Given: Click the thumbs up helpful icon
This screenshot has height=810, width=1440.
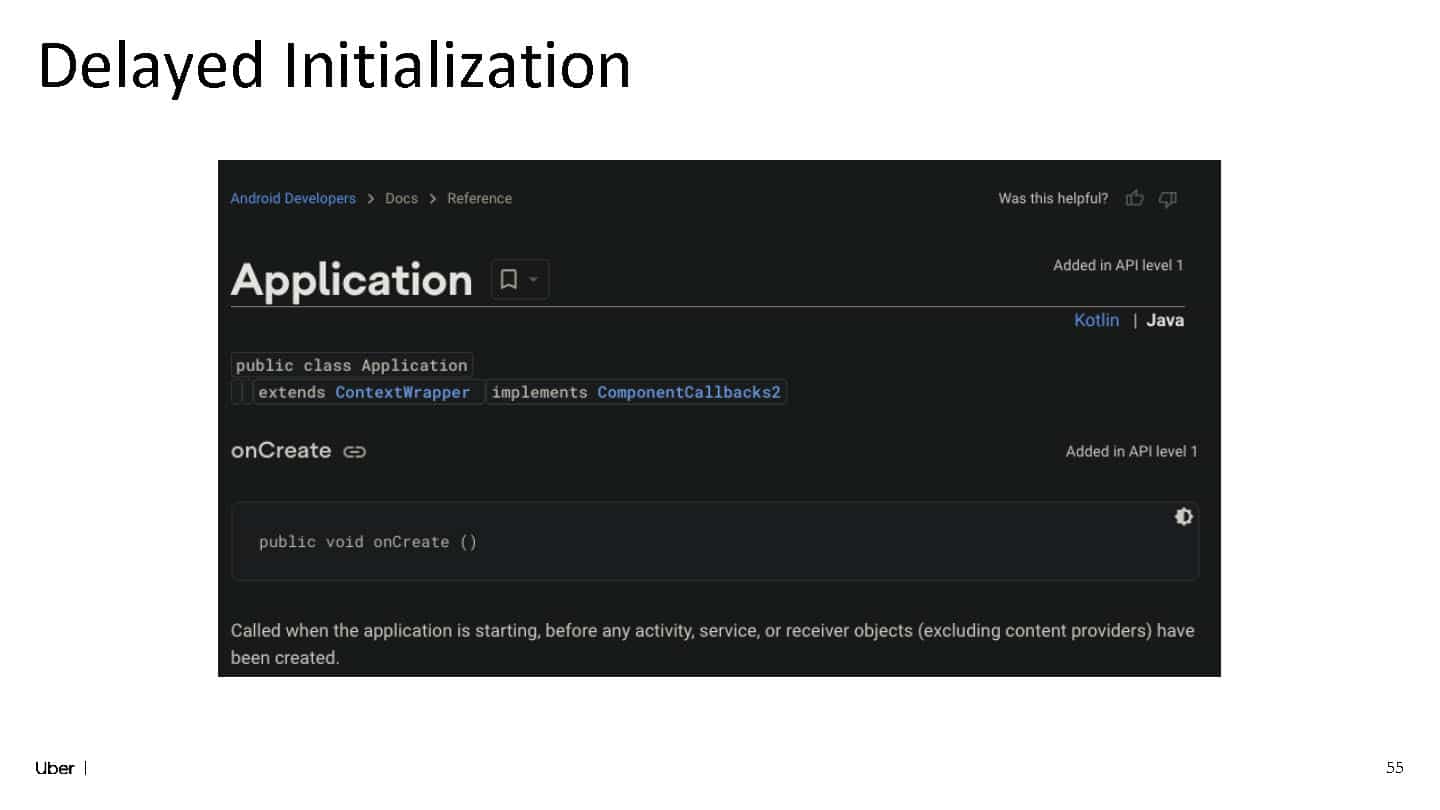Looking at the screenshot, I should [1134, 198].
